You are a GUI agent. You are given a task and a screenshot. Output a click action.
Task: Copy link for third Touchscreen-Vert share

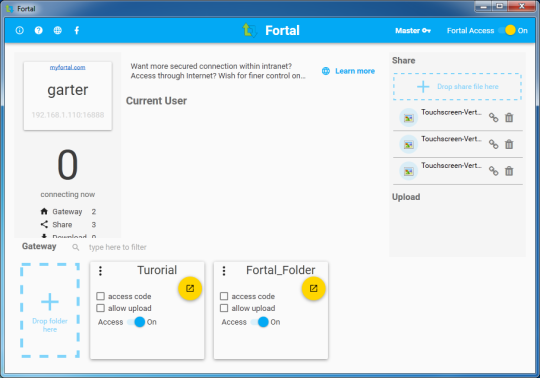click(494, 171)
